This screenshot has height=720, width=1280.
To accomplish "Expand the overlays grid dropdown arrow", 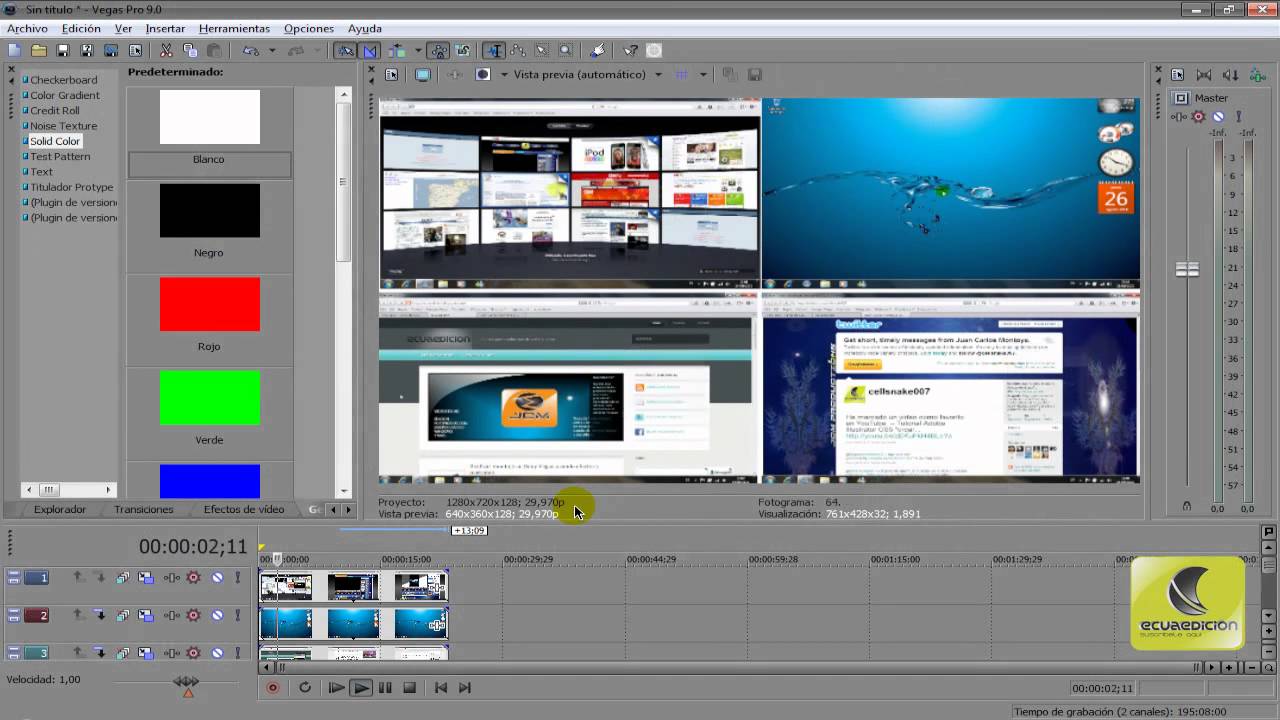I will coord(703,74).
